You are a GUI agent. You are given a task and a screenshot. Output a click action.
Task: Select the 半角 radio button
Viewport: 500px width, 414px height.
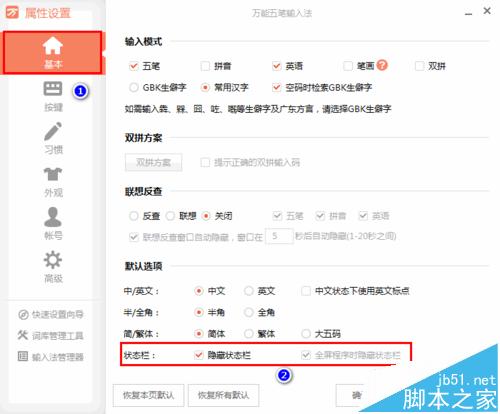pos(199,312)
